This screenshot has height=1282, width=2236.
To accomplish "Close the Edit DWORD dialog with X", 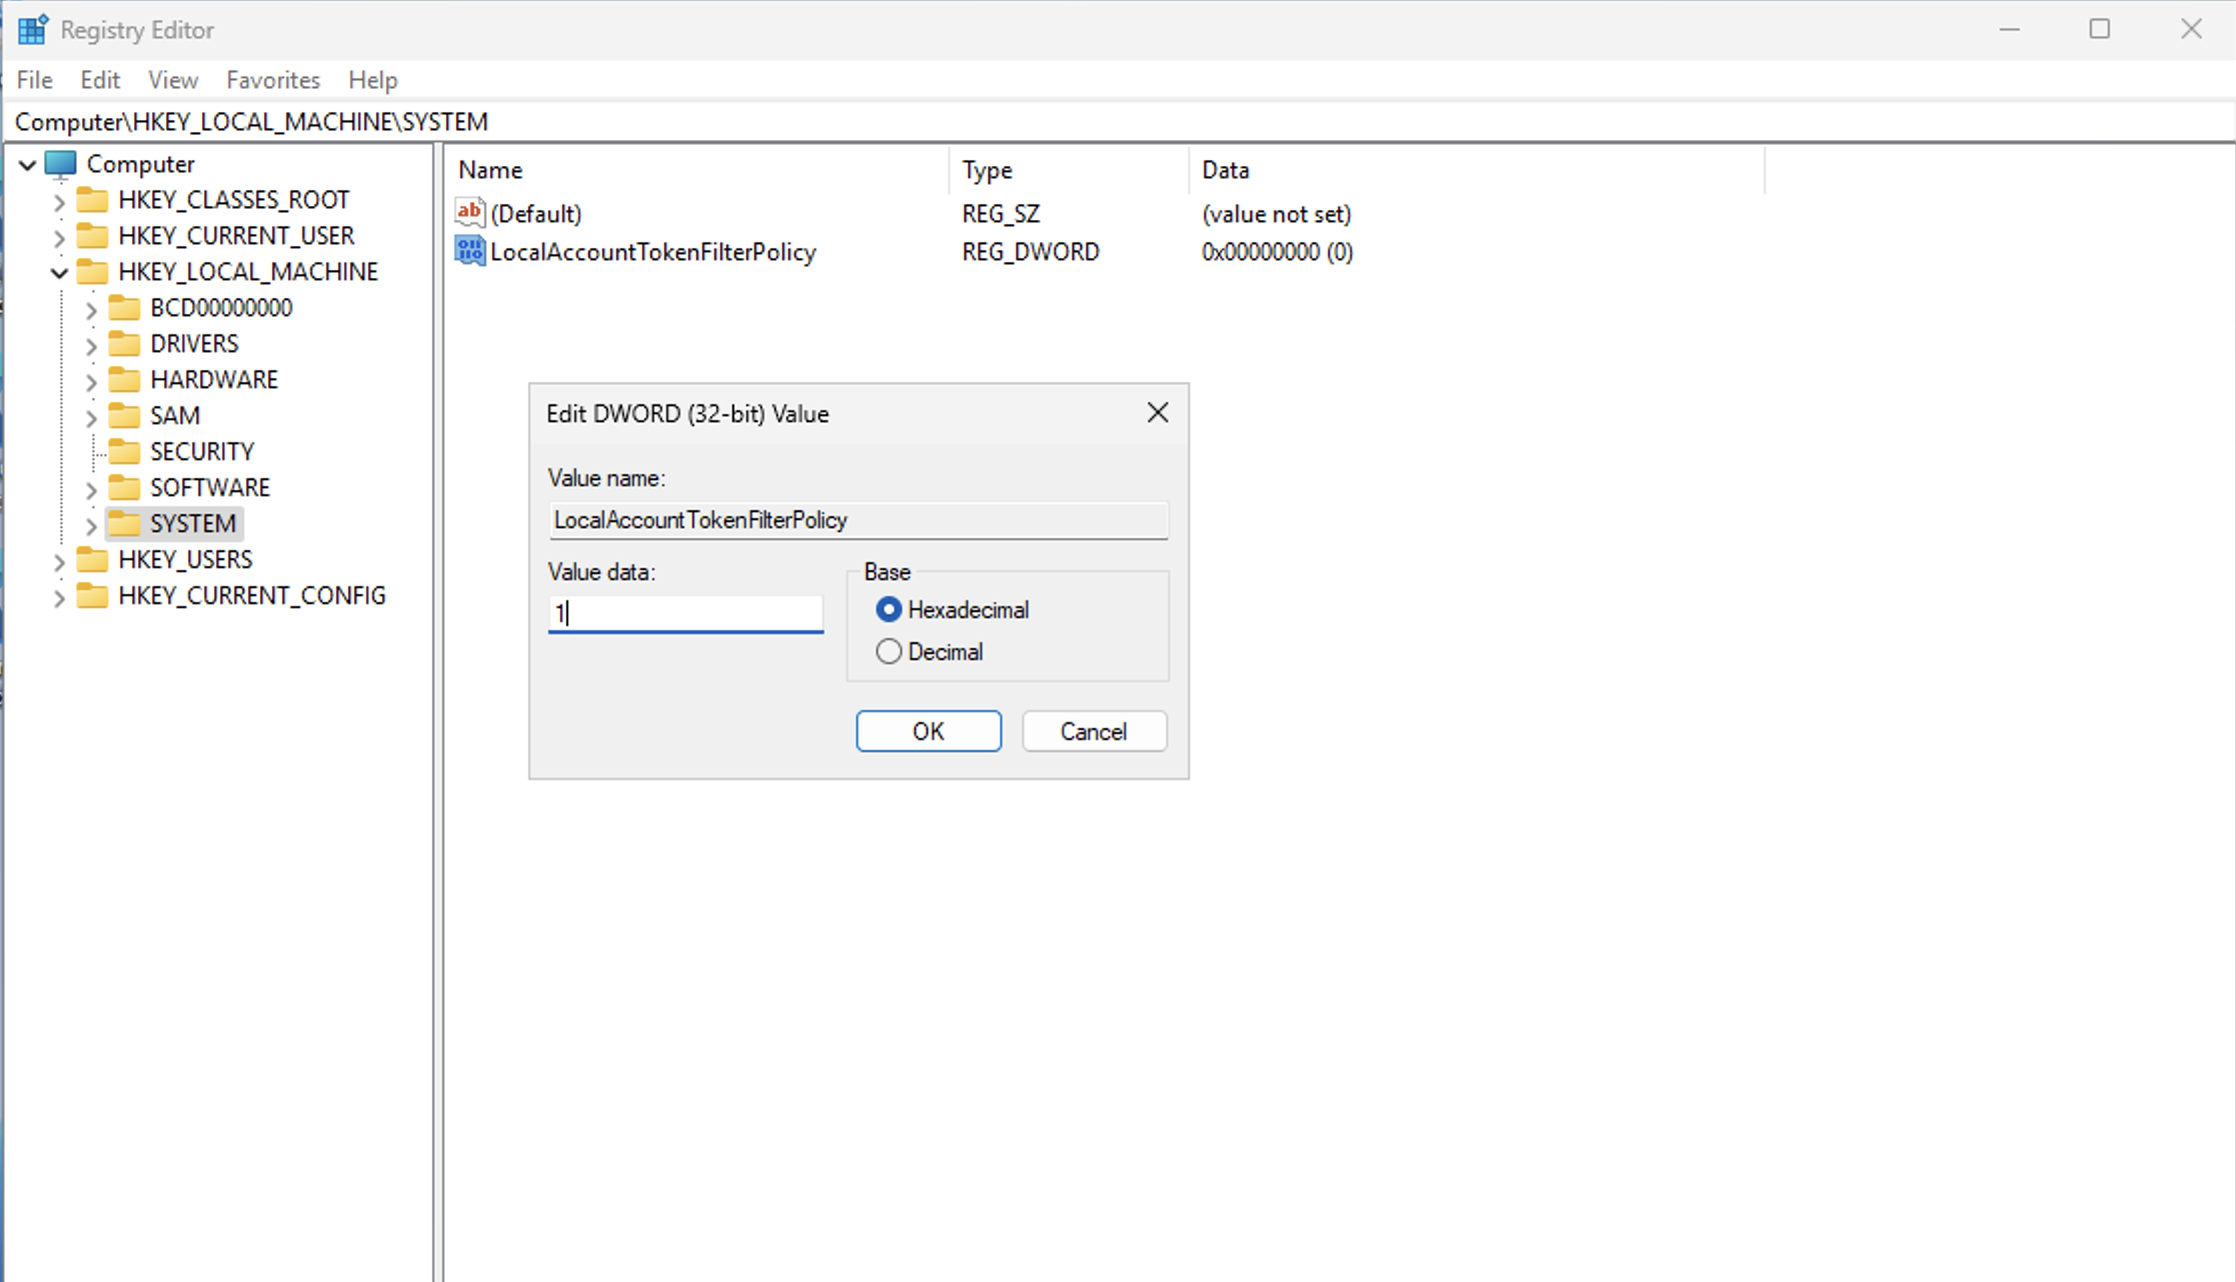I will tap(1157, 413).
